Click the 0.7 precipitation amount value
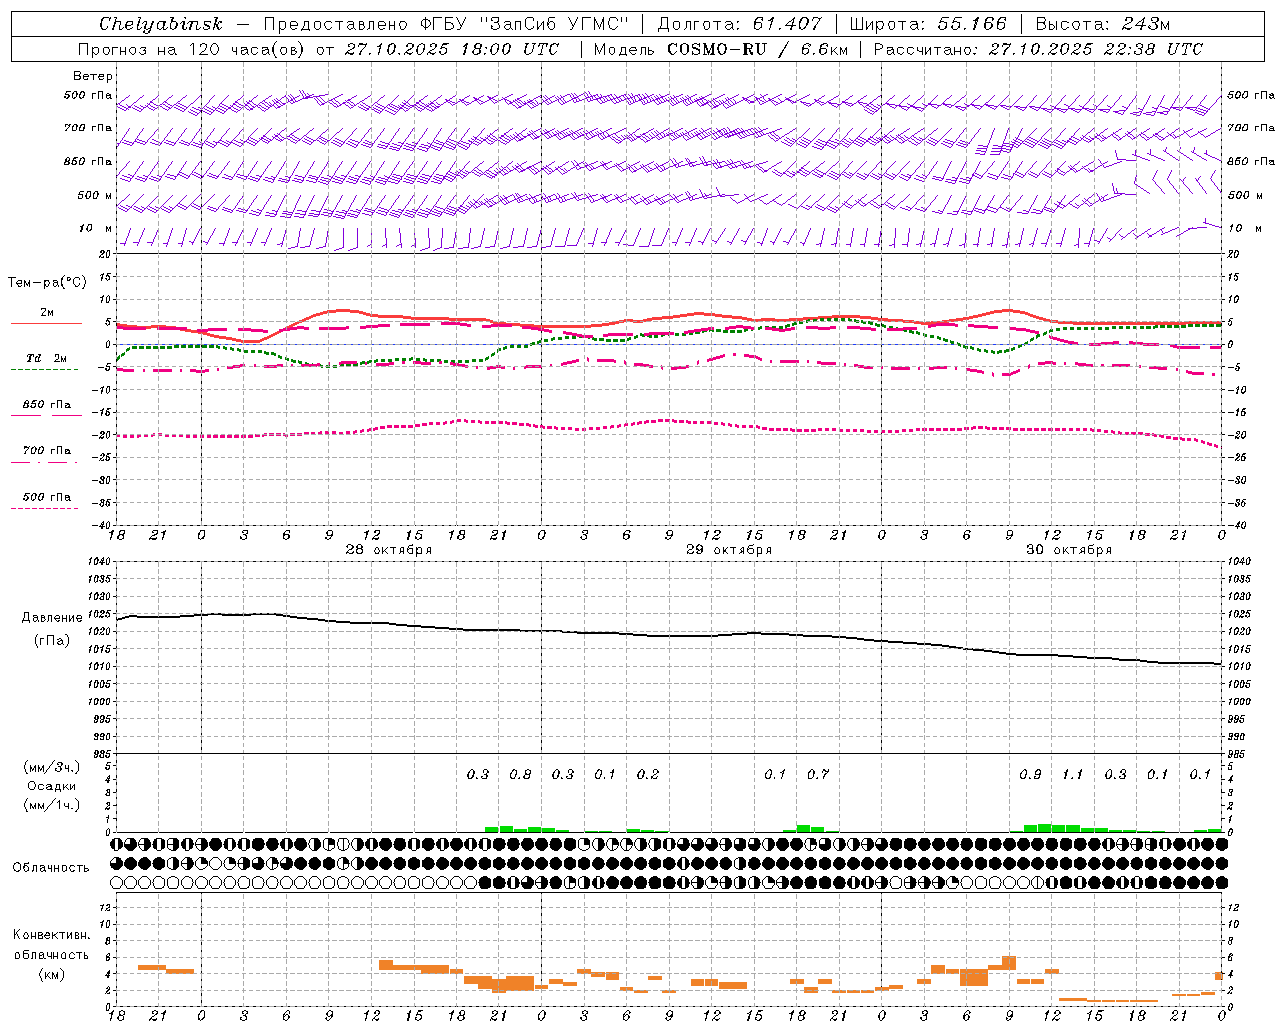Image resolution: width=1280 pixels, height=1024 pixels. [818, 775]
